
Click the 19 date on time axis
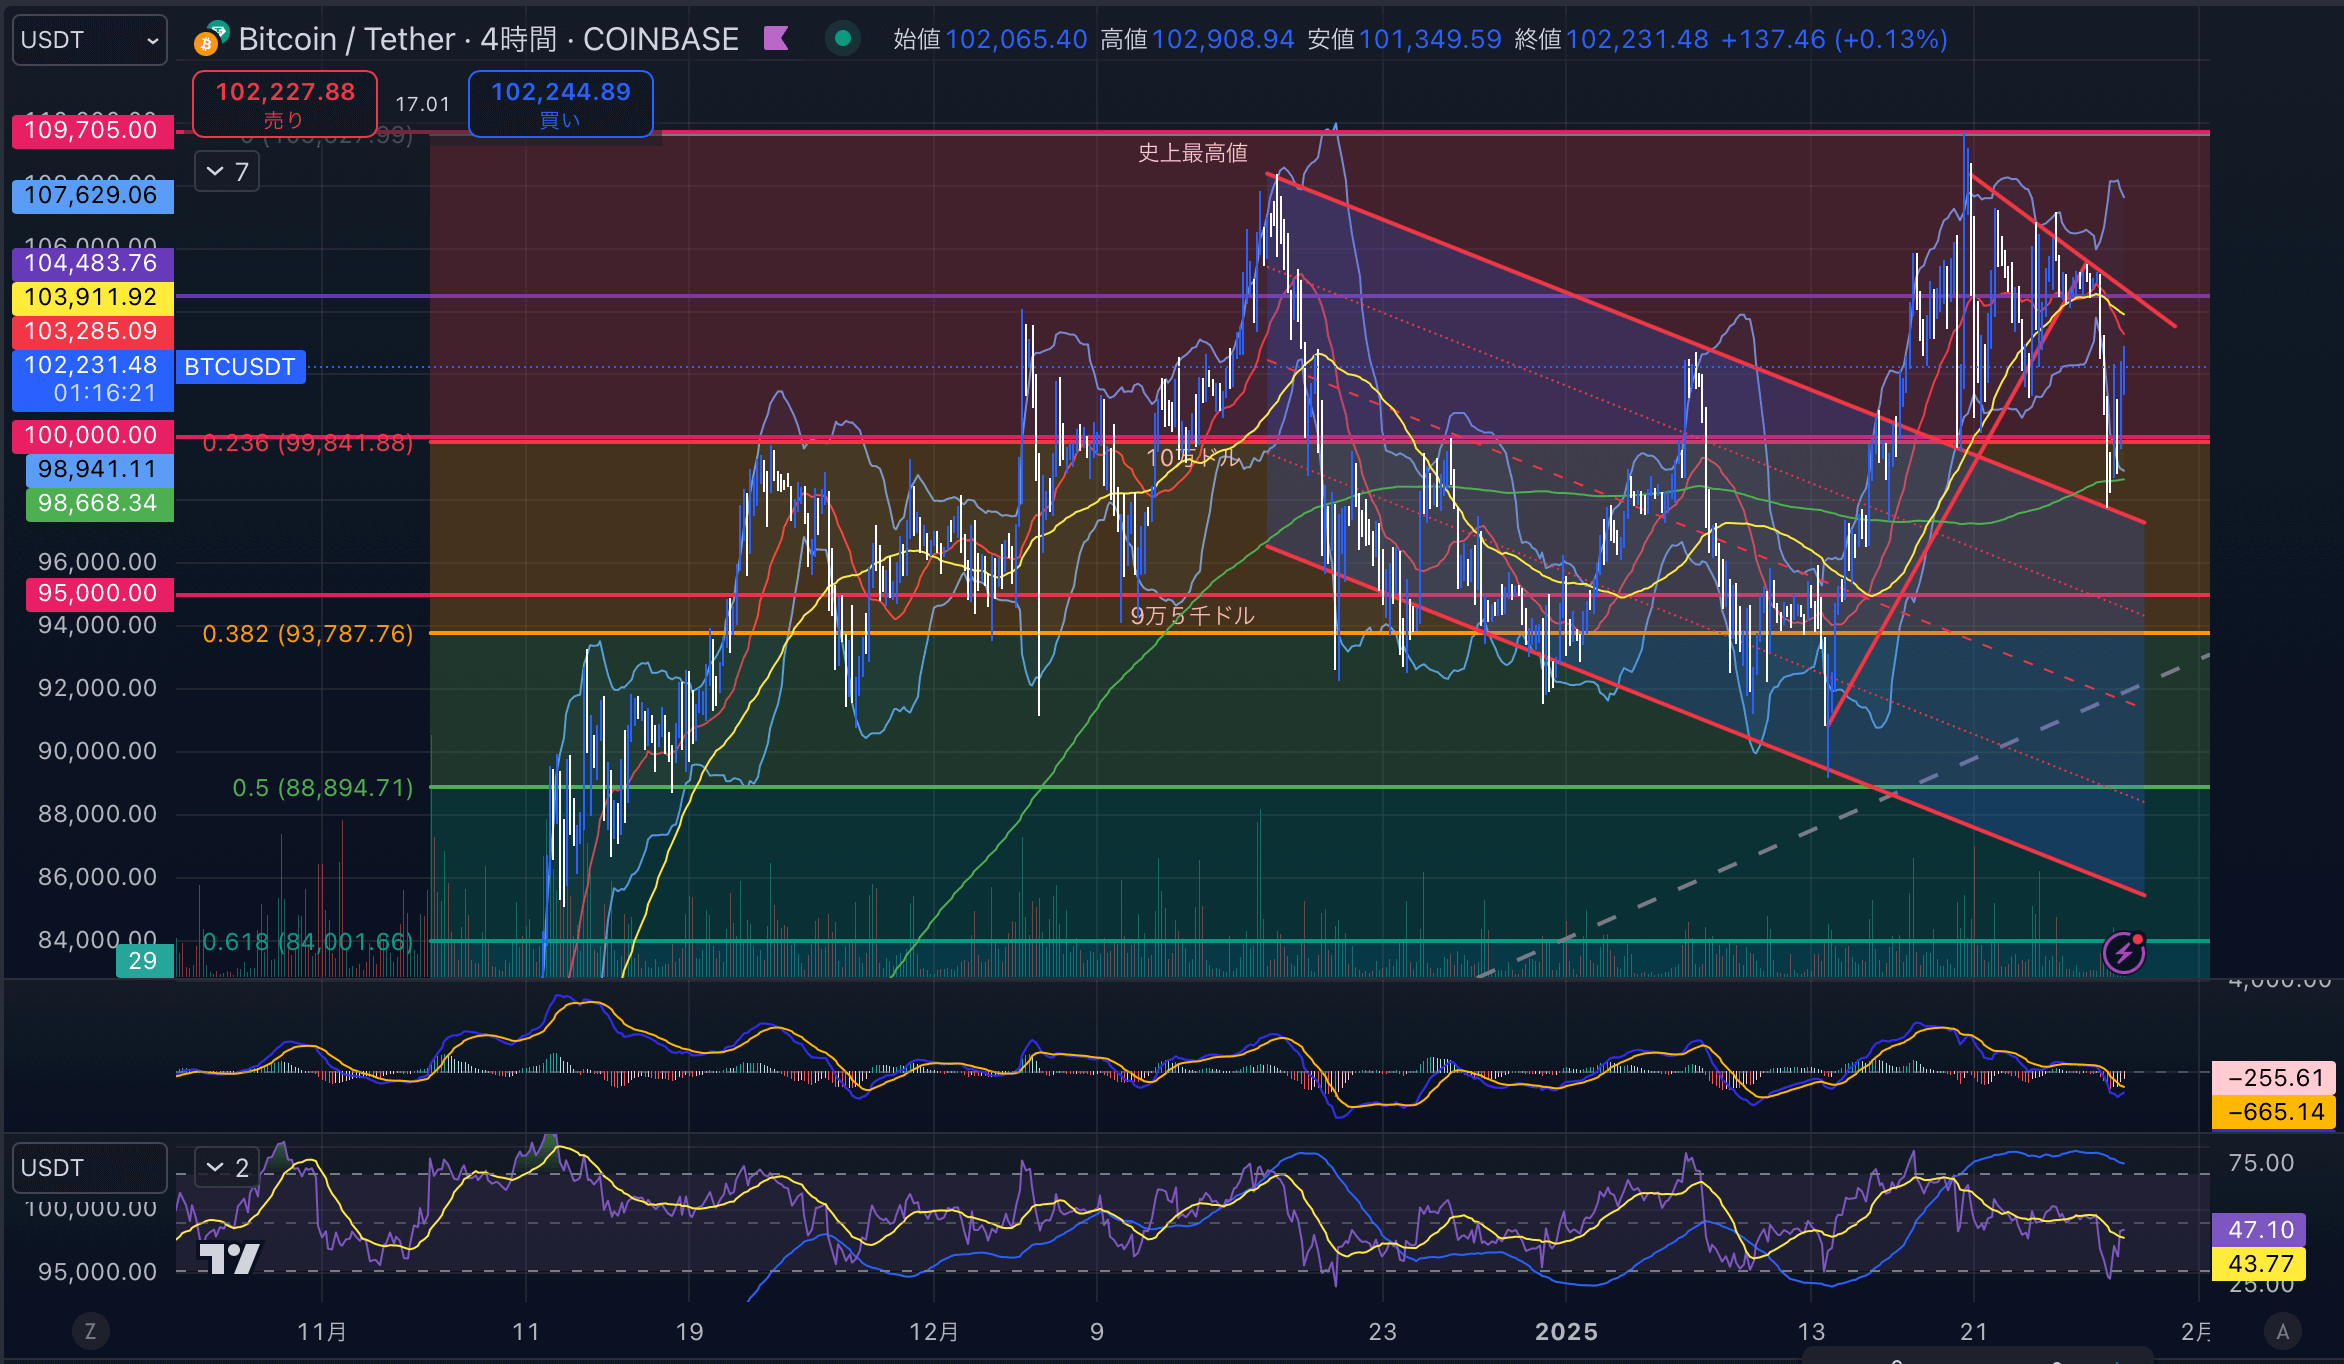click(x=689, y=1332)
